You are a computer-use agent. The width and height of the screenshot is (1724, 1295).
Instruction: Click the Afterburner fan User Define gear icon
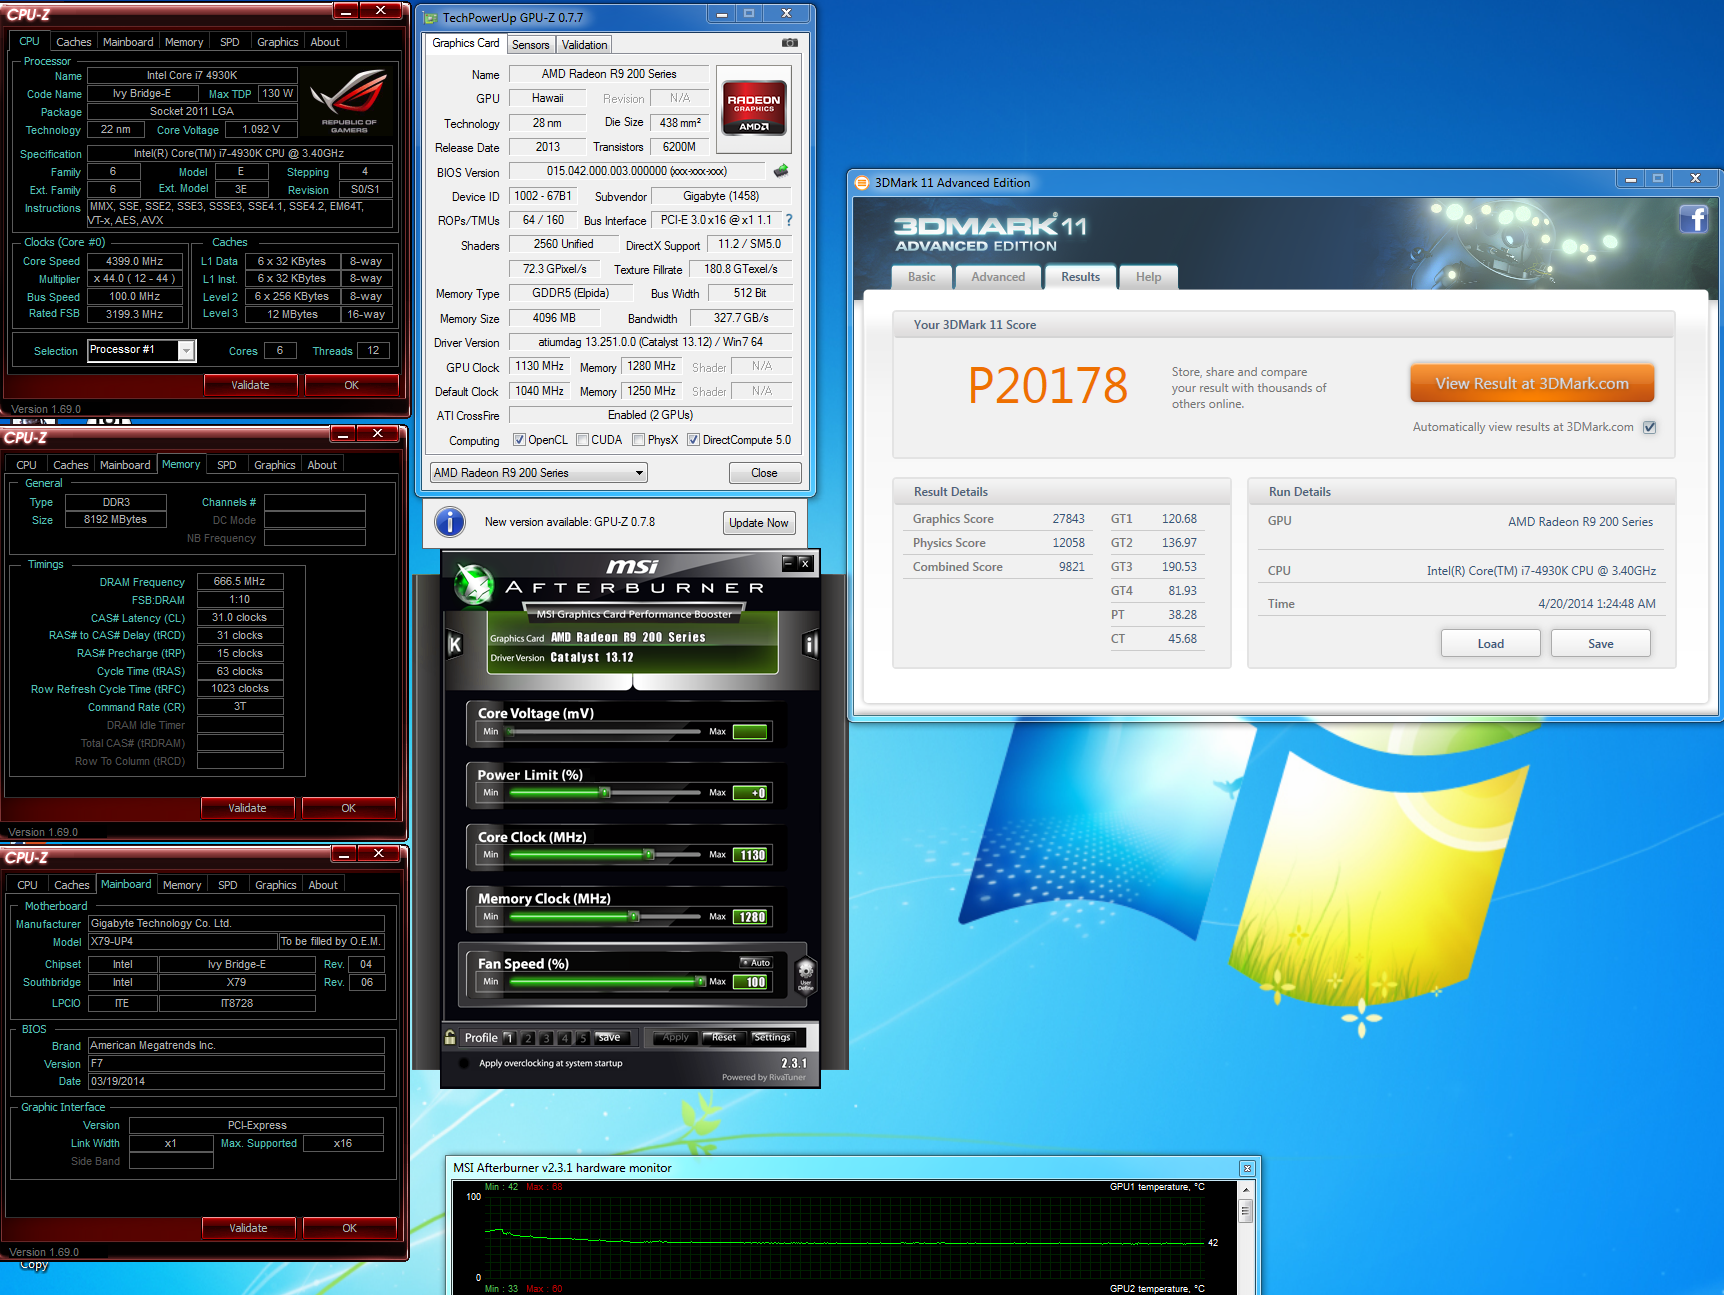click(x=806, y=974)
